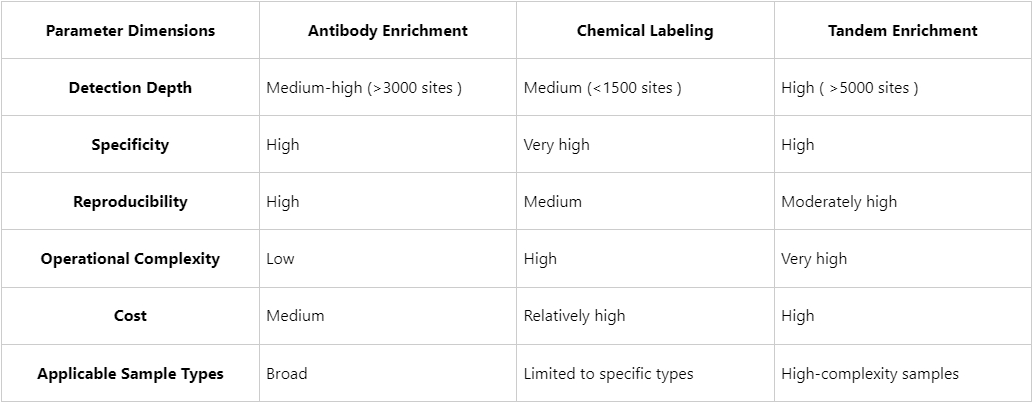Select the Specificity row label
Image resolution: width=1033 pixels, height=403 pixels.
click(x=130, y=144)
